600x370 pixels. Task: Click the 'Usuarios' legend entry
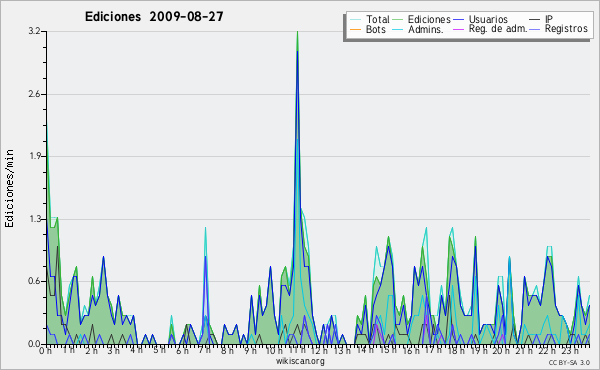point(488,19)
